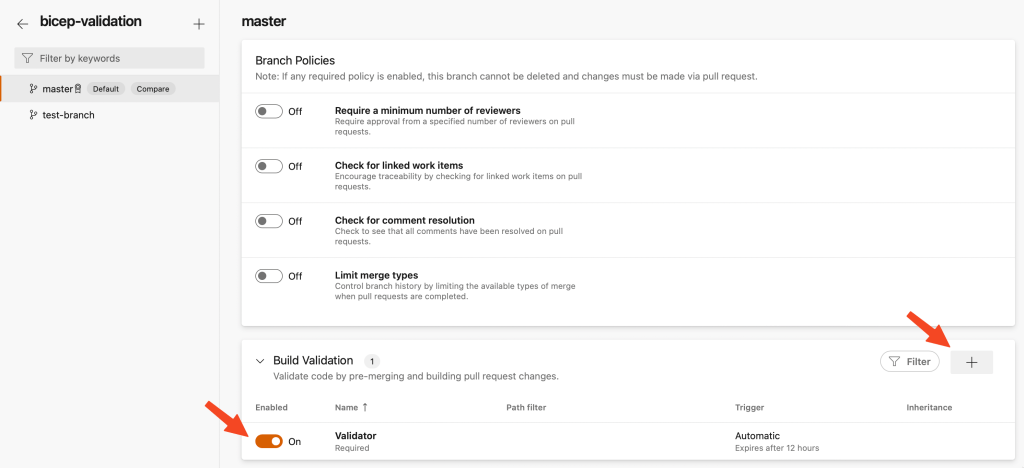
Task: Add a new build validation policy
Action: point(971,362)
